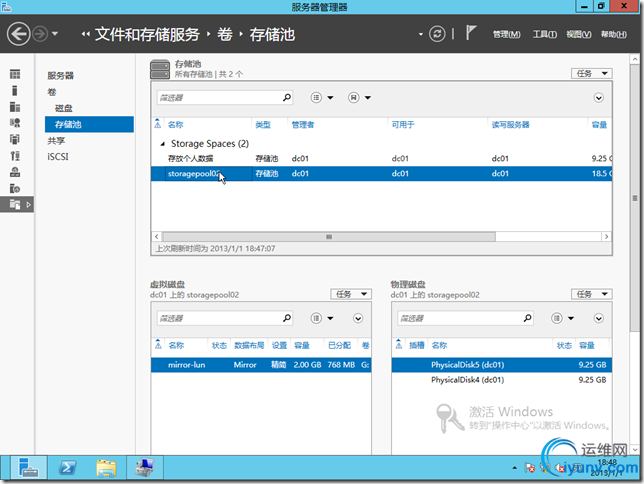This screenshot has height=484, width=644.
Task: Click the refresh icon in the header
Action: pyautogui.click(x=437, y=34)
